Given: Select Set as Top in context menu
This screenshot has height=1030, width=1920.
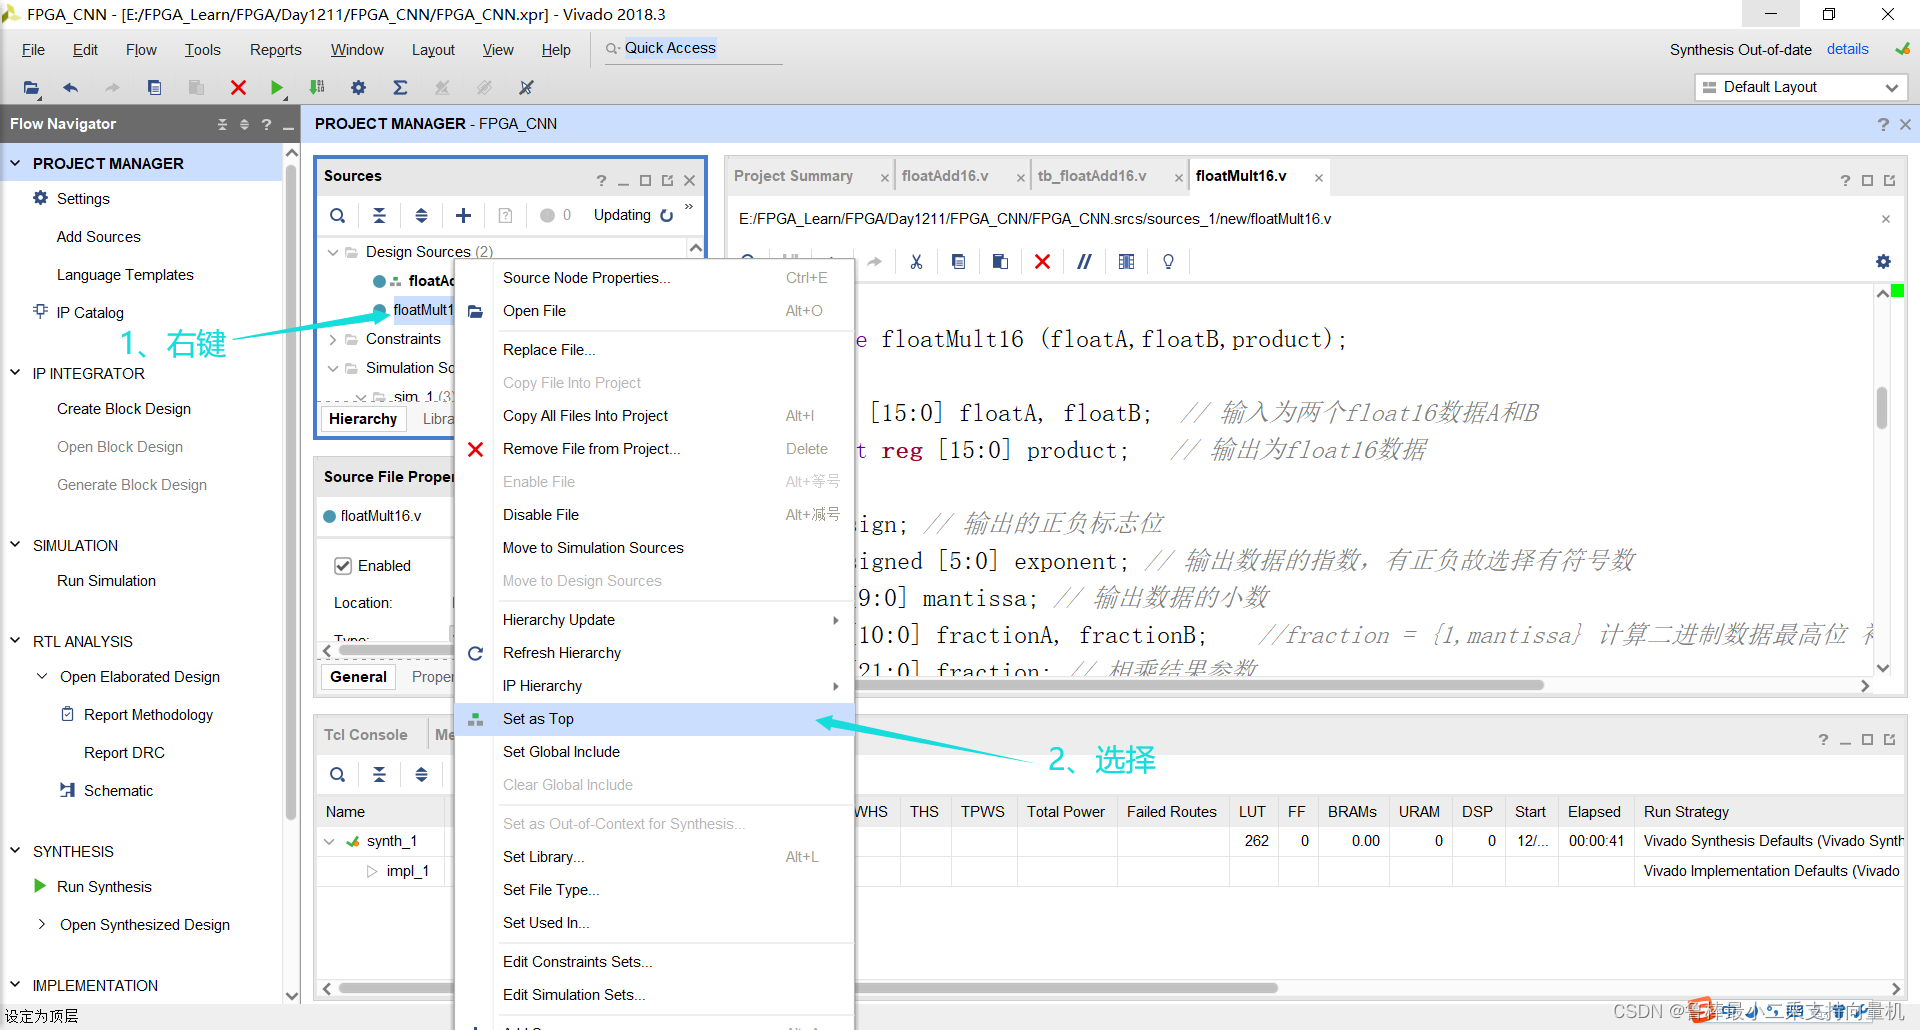Looking at the screenshot, I should (655, 719).
